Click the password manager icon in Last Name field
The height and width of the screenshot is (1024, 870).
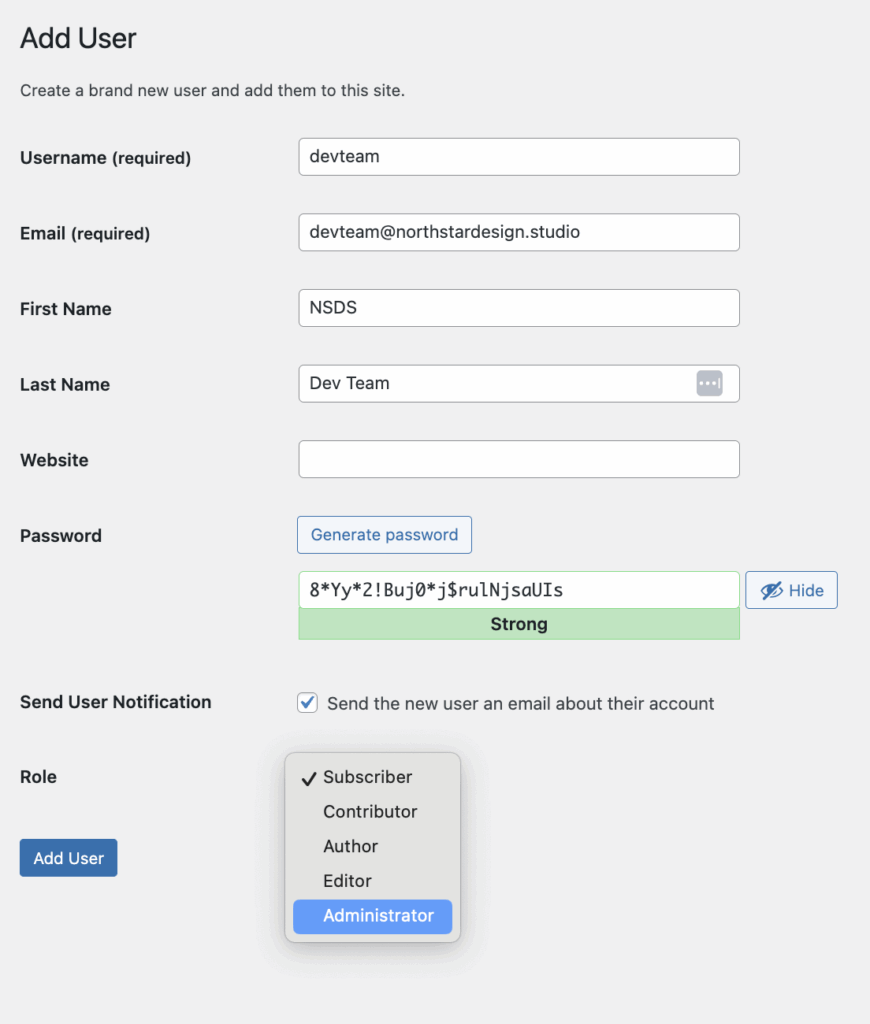pyautogui.click(x=709, y=383)
